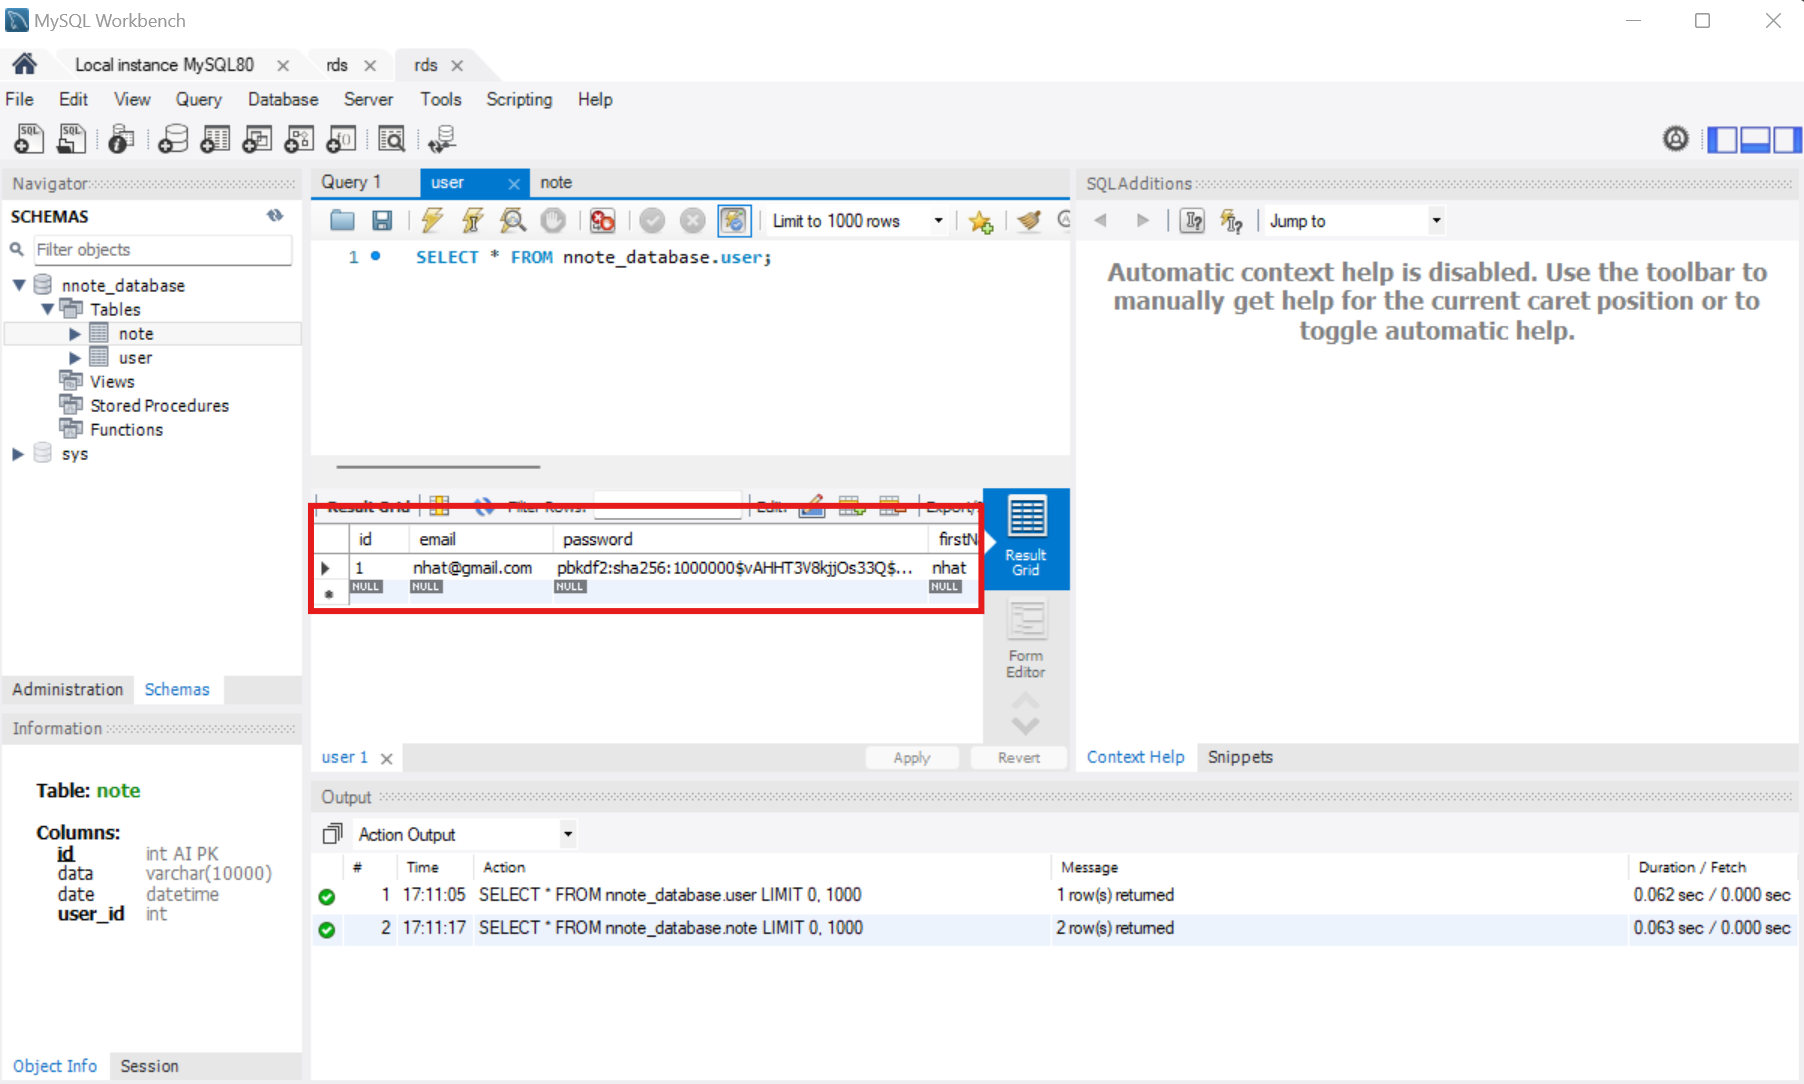Rollback transaction X icon
The height and width of the screenshot is (1084, 1804).
(692, 220)
